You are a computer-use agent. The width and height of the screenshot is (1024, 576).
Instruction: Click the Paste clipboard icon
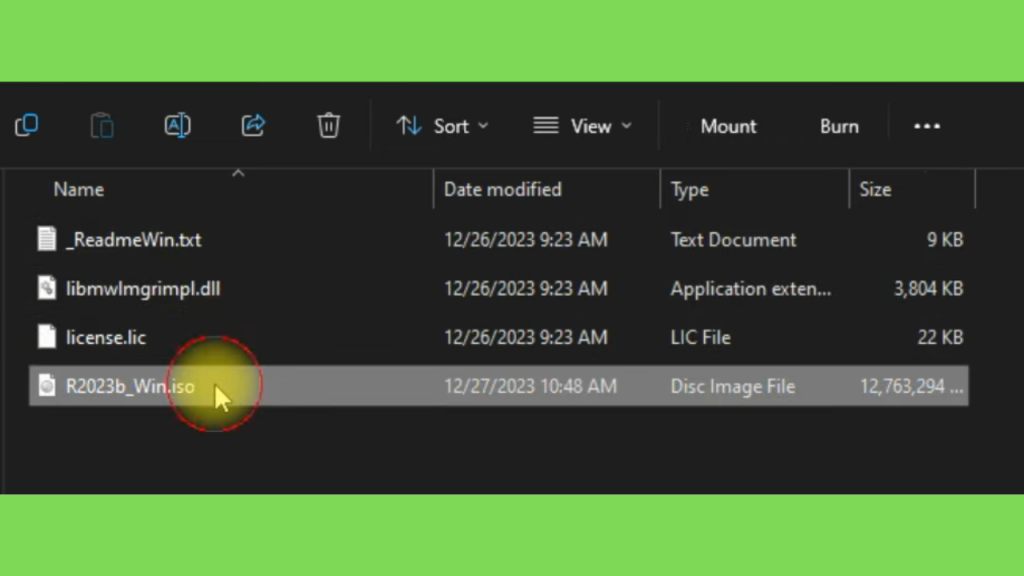click(102, 125)
